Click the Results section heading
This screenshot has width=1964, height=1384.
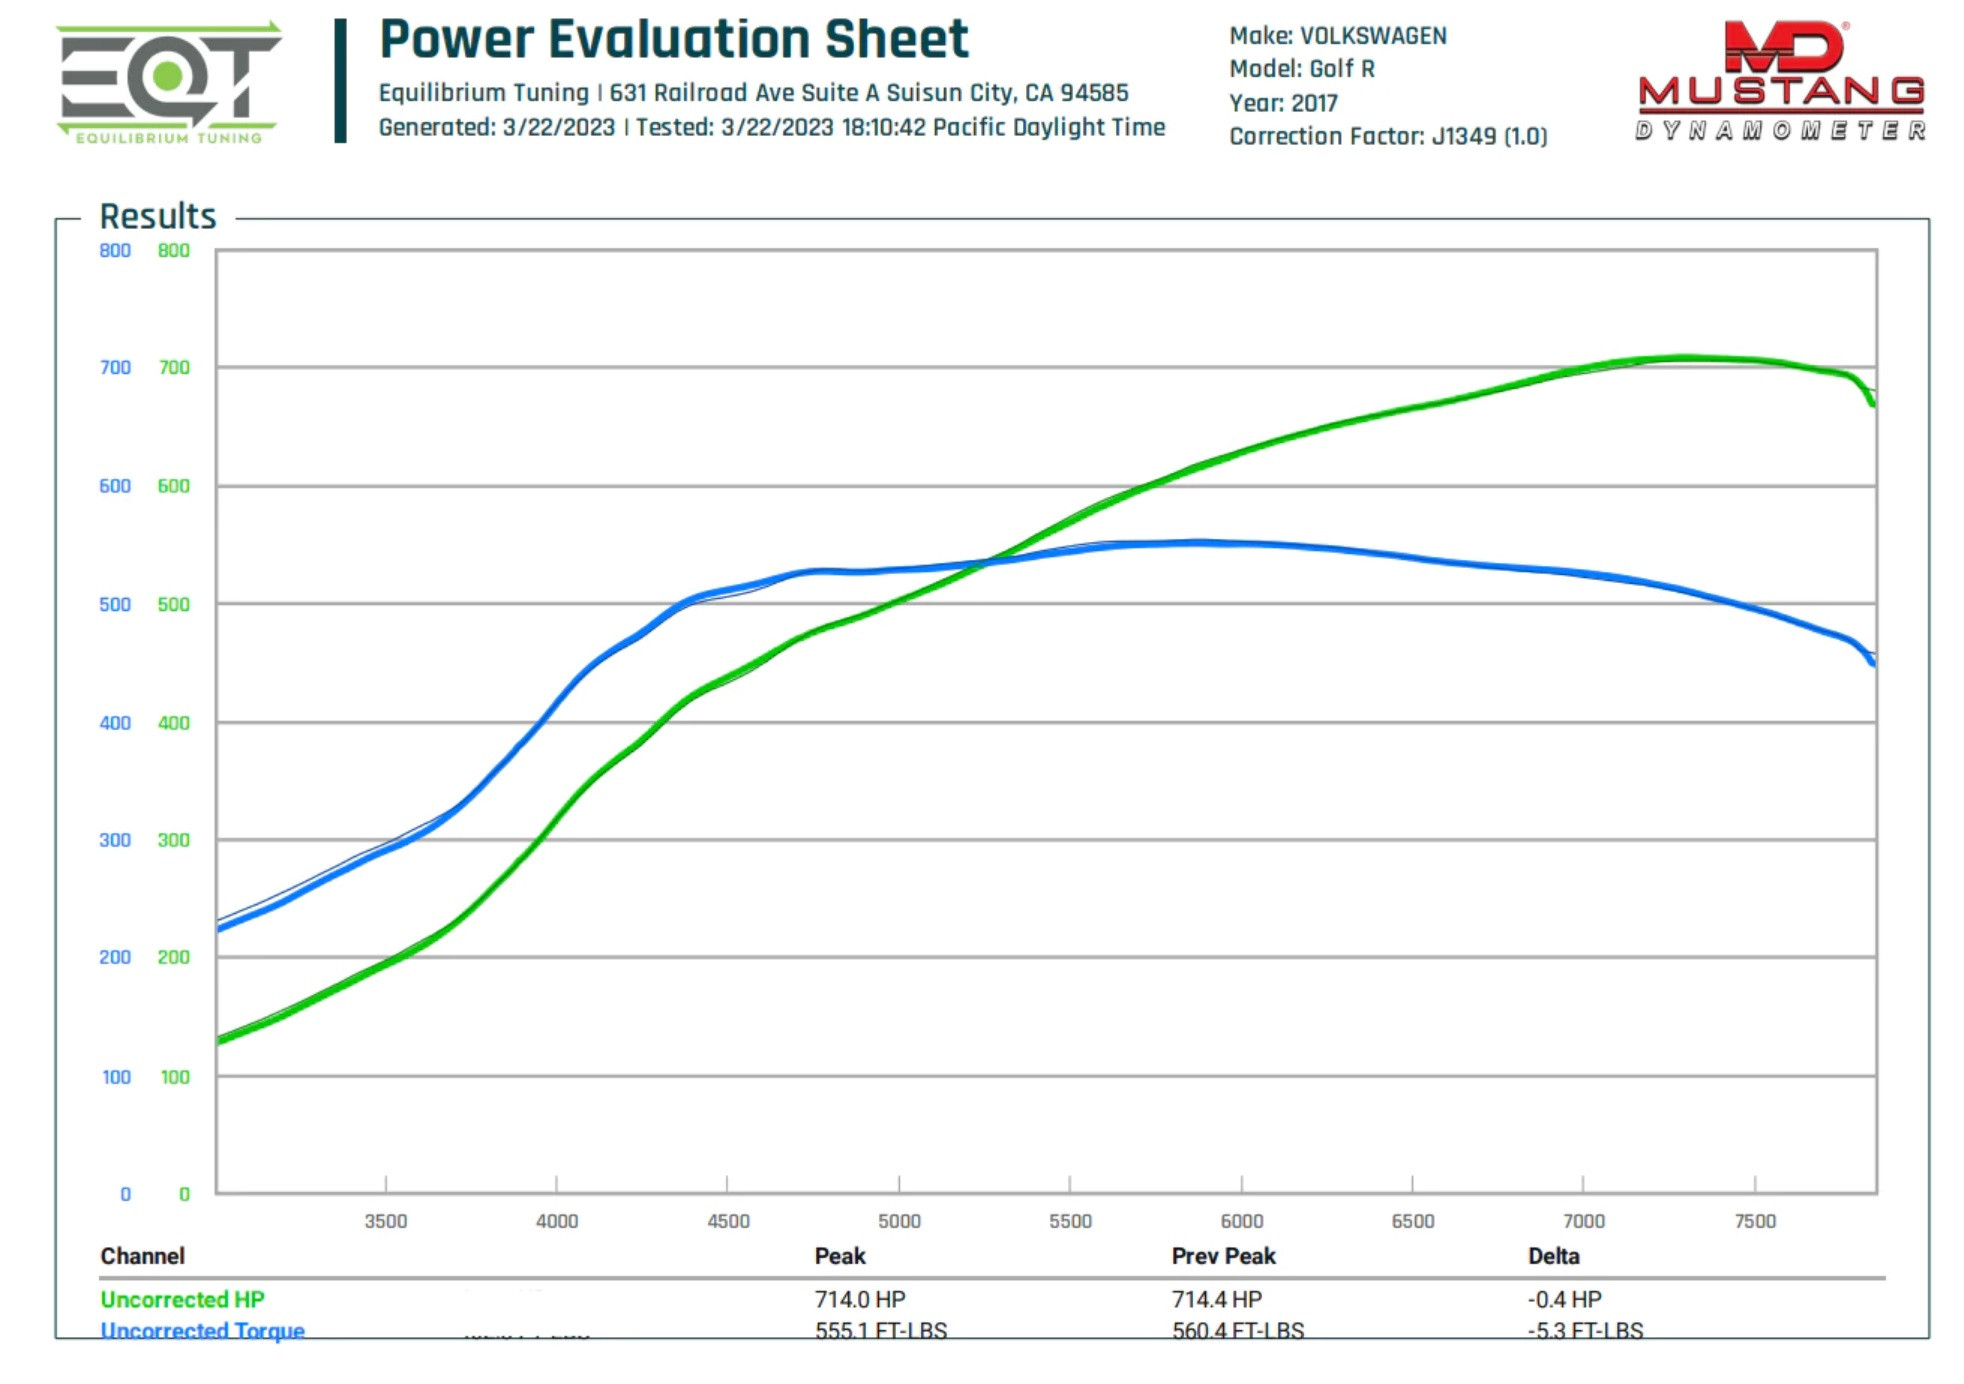tap(157, 216)
